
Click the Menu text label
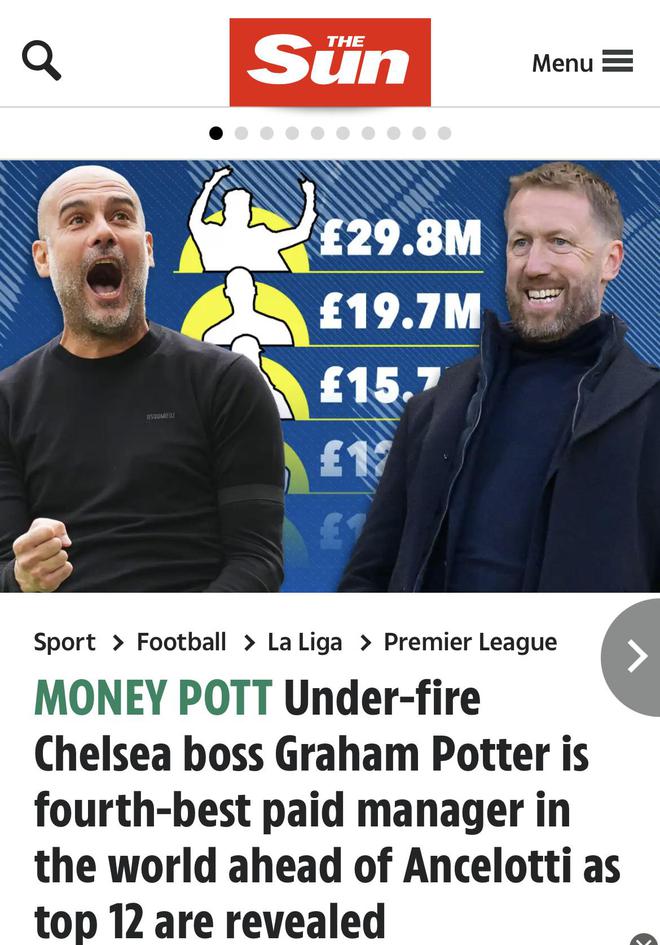click(562, 63)
